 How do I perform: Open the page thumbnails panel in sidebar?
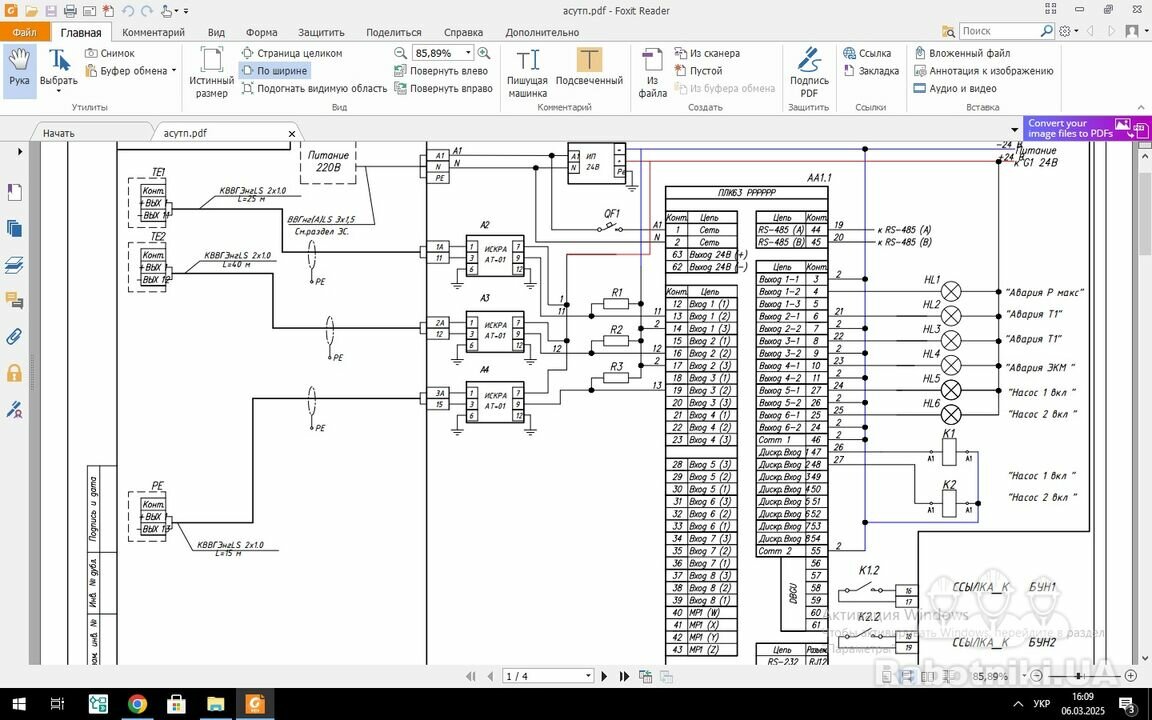(x=14, y=228)
